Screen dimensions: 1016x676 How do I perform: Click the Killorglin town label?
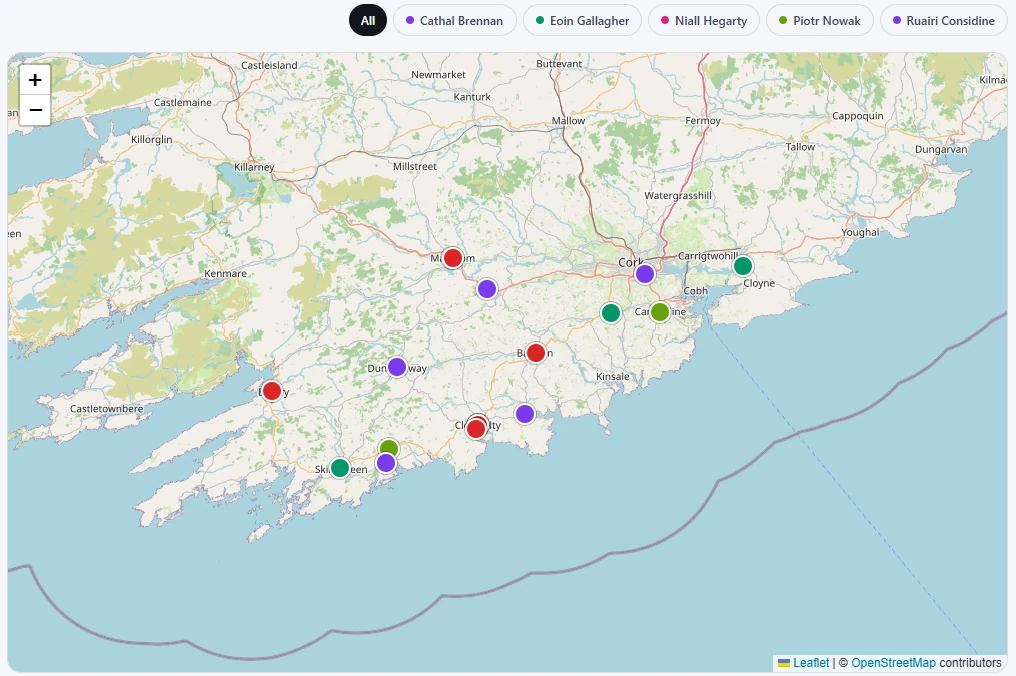pos(152,139)
